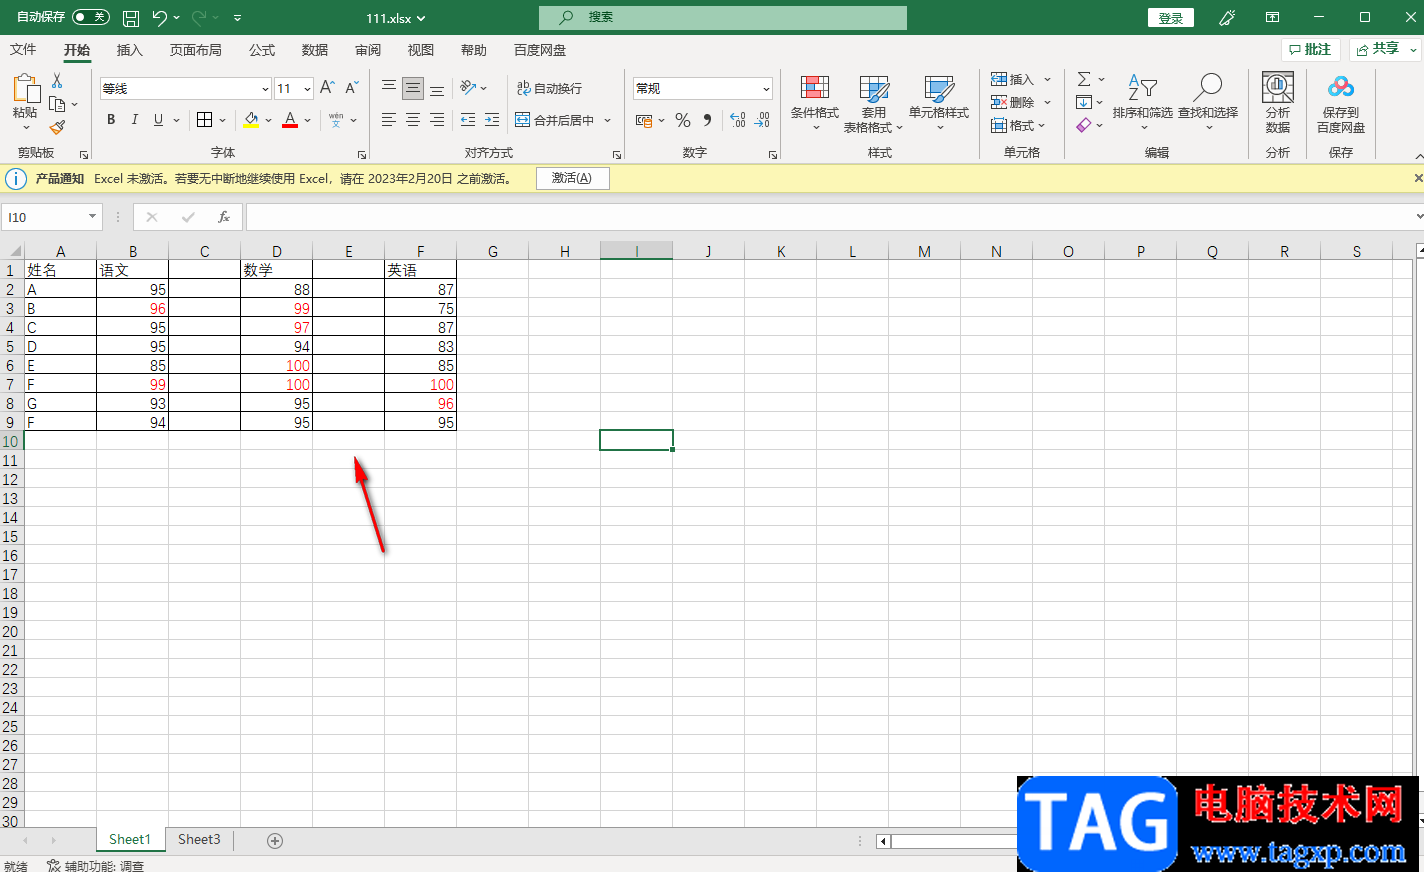Click the Login (登录) button
This screenshot has height=872, width=1424.
pos(1171,18)
